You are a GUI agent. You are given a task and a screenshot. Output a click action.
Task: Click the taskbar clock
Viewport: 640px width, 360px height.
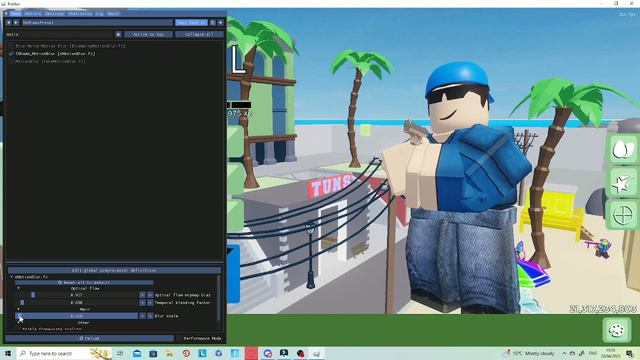(x=611, y=353)
